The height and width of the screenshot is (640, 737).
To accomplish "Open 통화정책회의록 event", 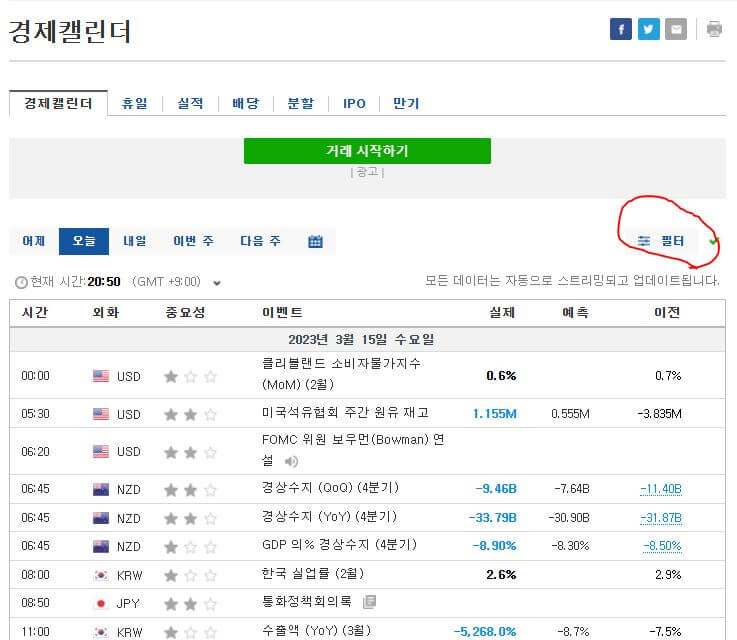I will [x=306, y=601].
